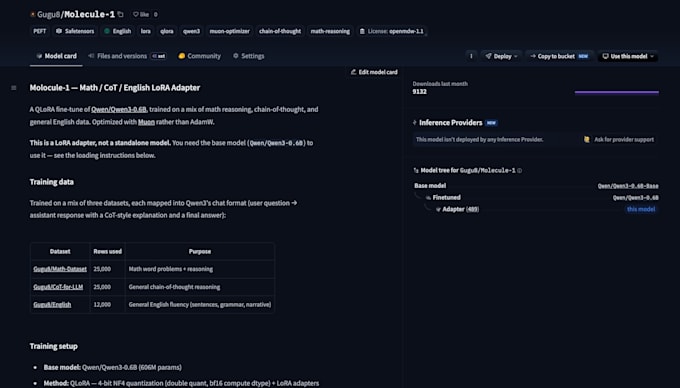This screenshot has height=388, width=680.
Task: Open the Gugu8/English dataset link
Action: tap(52, 305)
